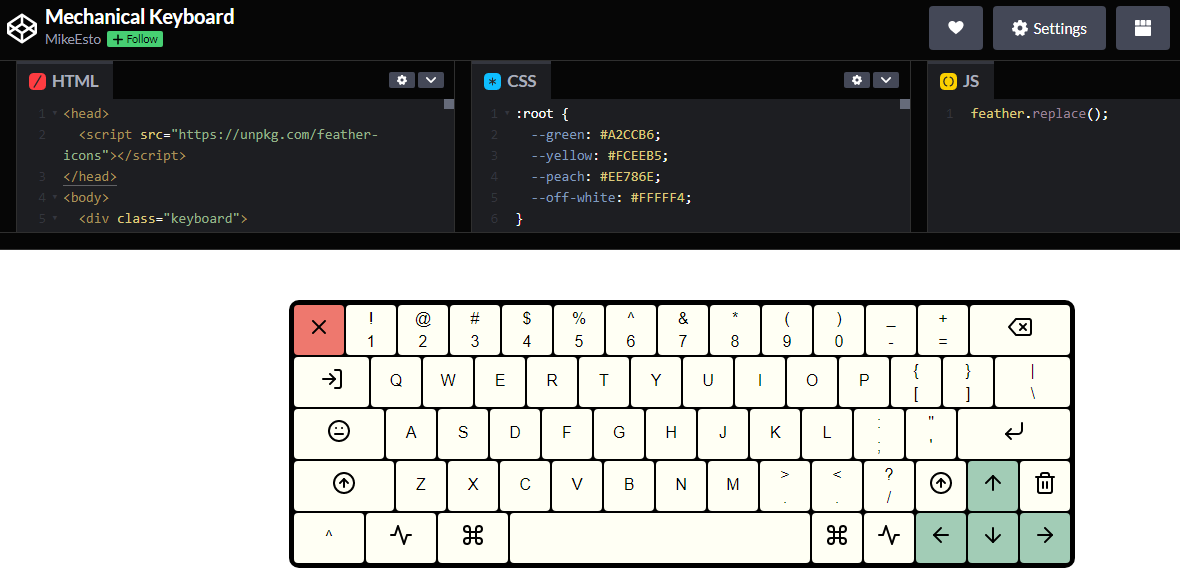Expand the CSS editor dropdown chevron

click(x=886, y=80)
